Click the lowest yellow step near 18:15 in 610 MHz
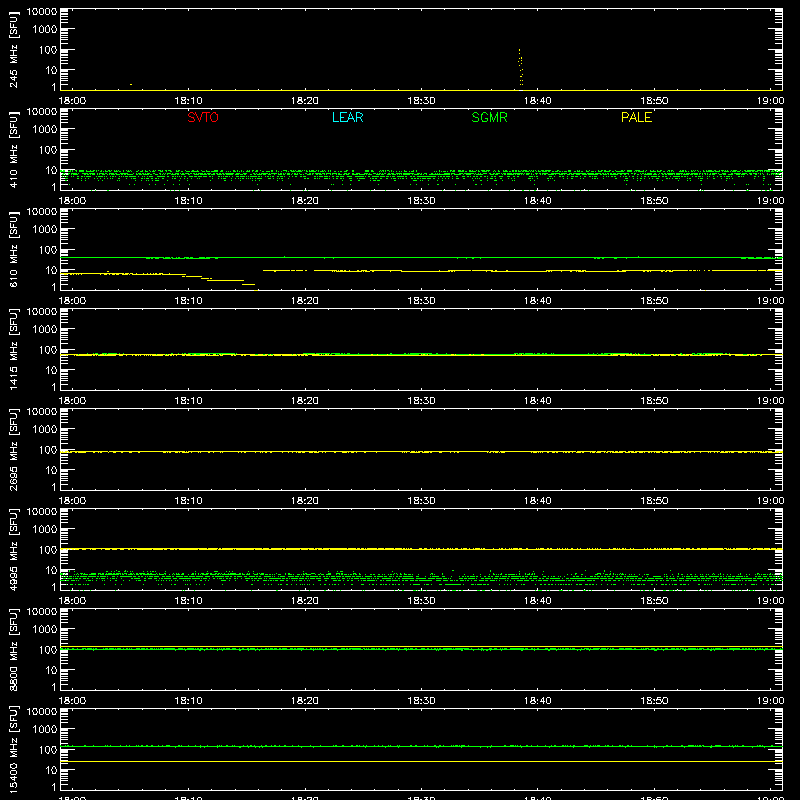Image resolution: width=800 pixels, height=800 pixels. [248, 285]
